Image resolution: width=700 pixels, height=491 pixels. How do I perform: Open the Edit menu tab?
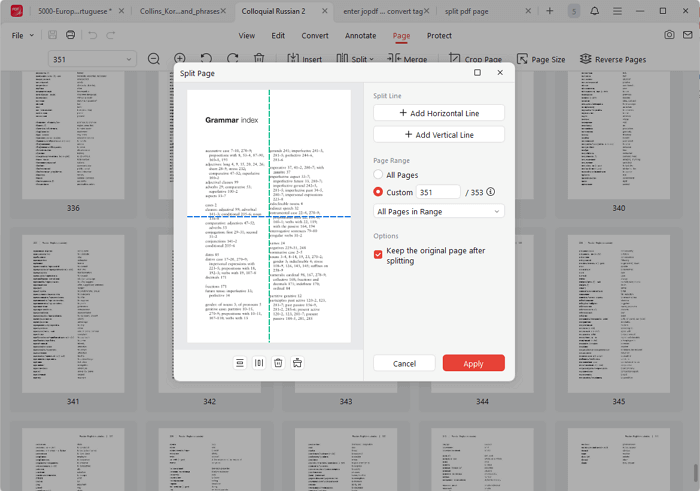[278, 36]
